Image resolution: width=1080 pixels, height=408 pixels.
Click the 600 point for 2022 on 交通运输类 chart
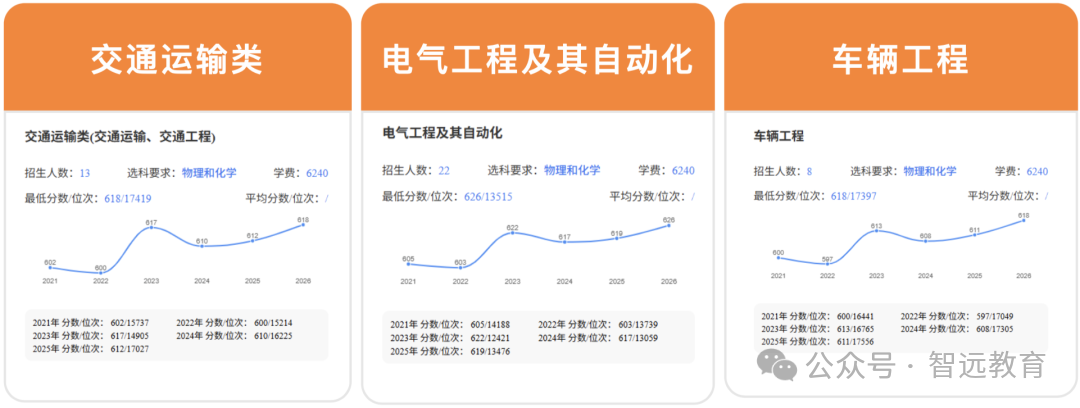coord(101,273)
